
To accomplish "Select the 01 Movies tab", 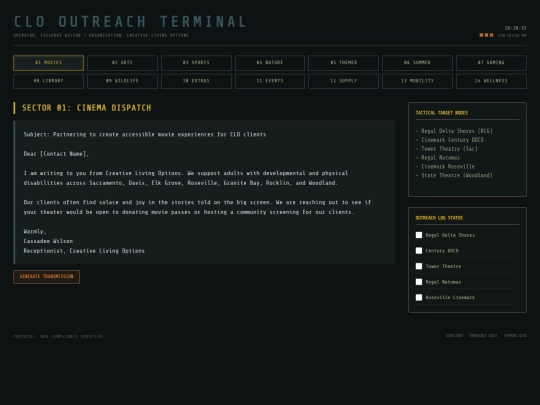I will click(48, 63).
